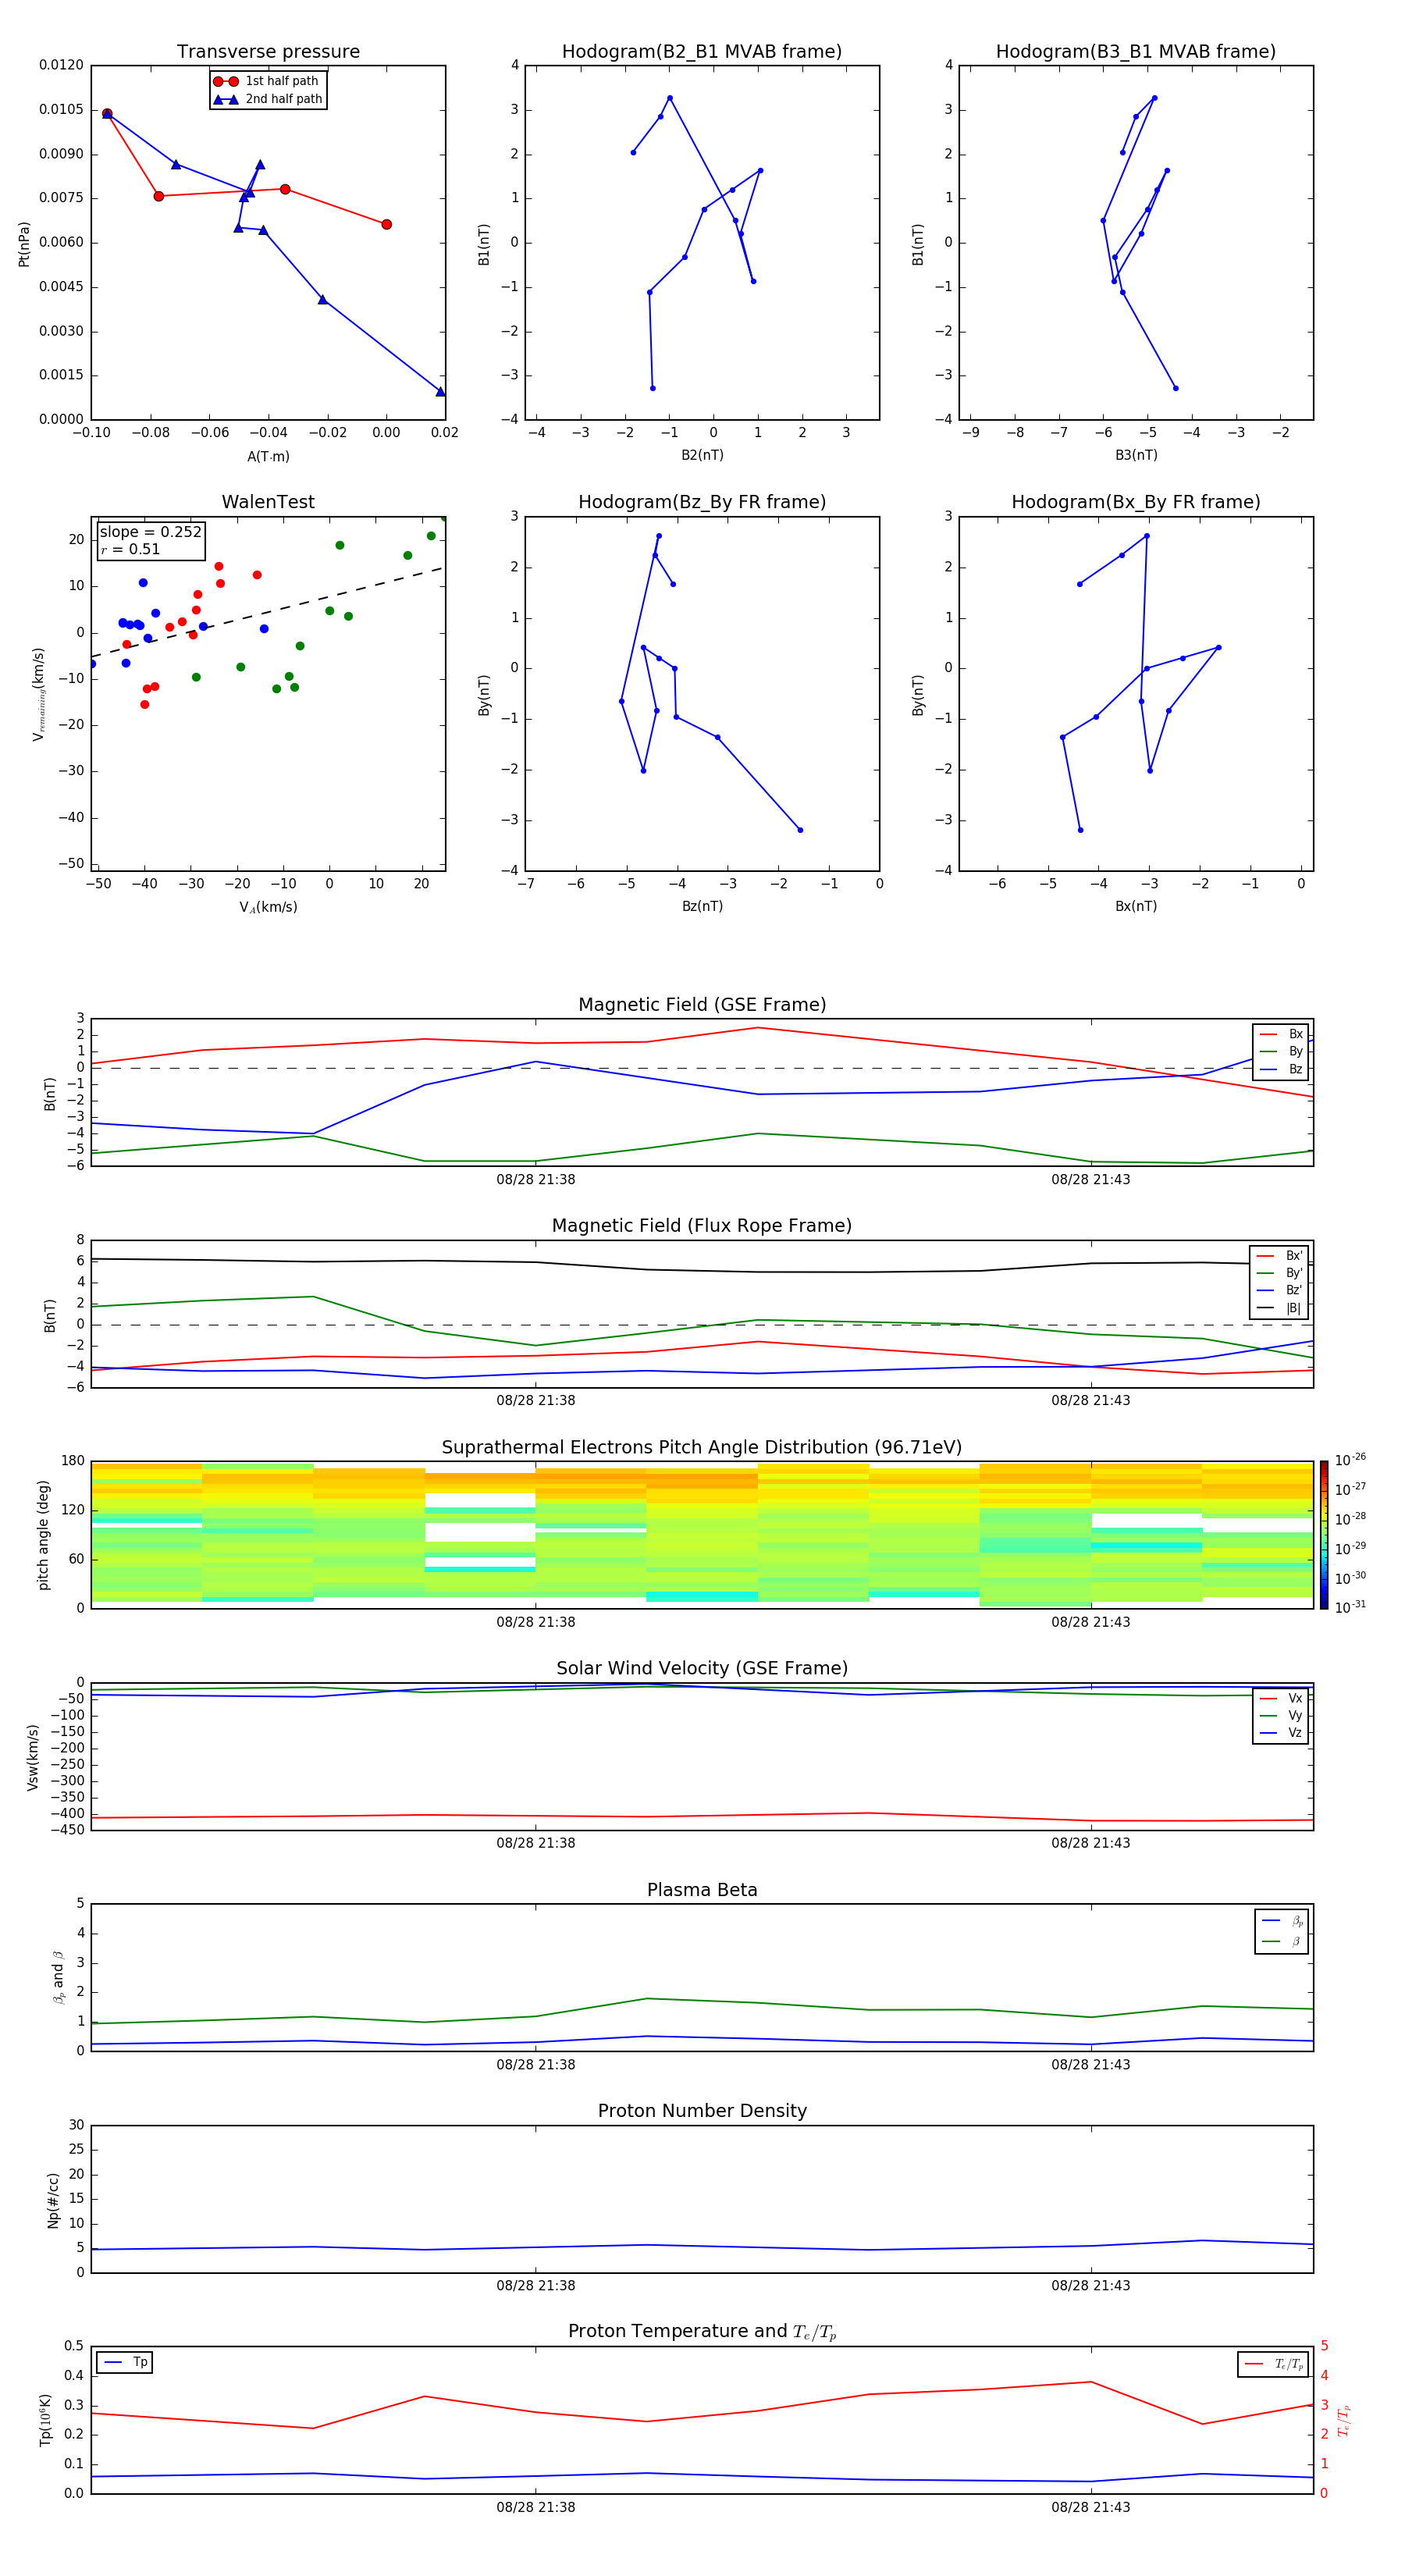Click the 'Bx(nT)' x-axis label
Image resolution: width=1405 pixels, height=2576 pixels.
coord(1136,906)
